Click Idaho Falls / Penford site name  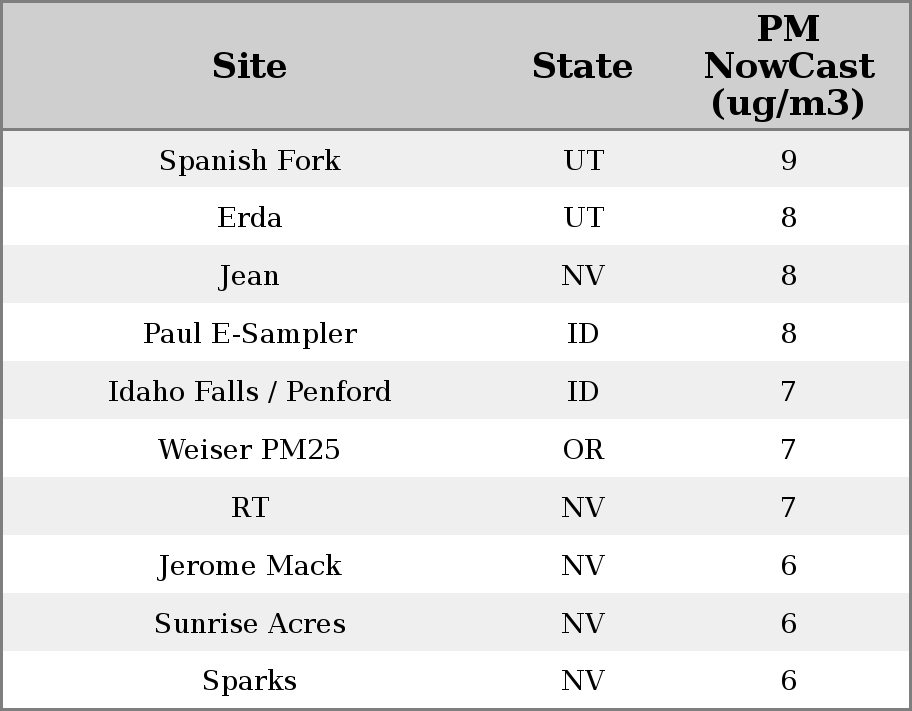(249, 392)
